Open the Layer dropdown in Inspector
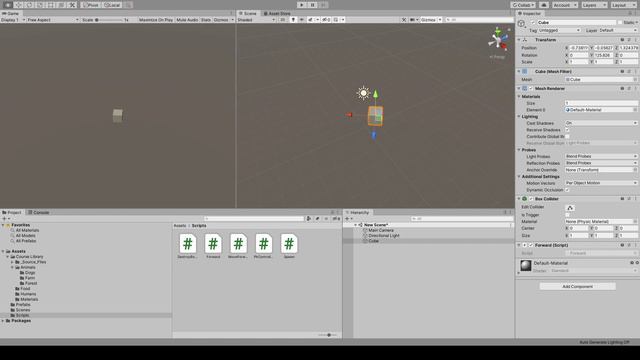640x360 pixels. 618,30
